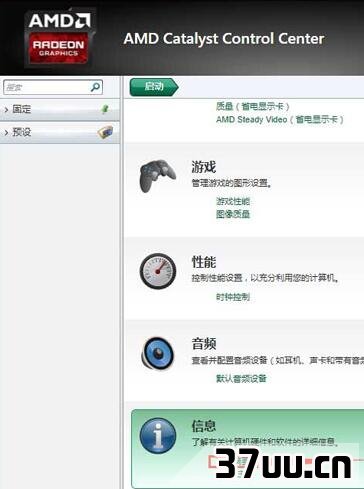Click the 管理游戏的图形设置 description text
The height and width of the screenshot is (489, 364).
pos(231,183)
